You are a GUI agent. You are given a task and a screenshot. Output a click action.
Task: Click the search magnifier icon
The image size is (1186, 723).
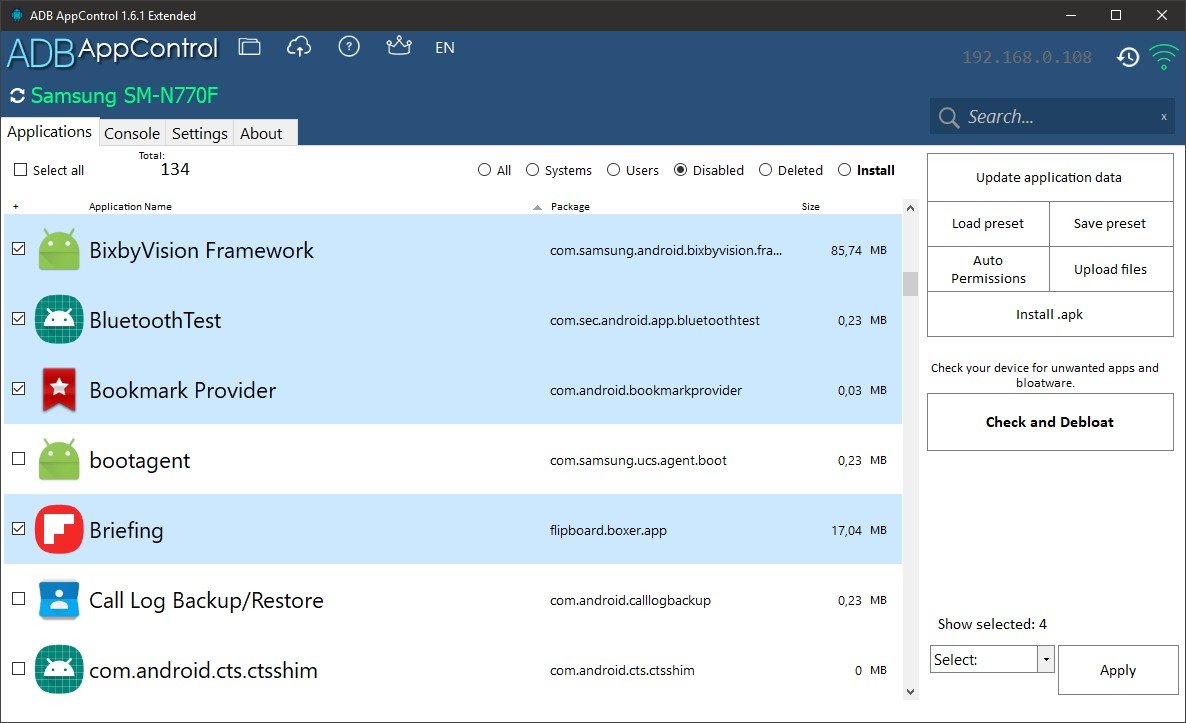point(948,117)
